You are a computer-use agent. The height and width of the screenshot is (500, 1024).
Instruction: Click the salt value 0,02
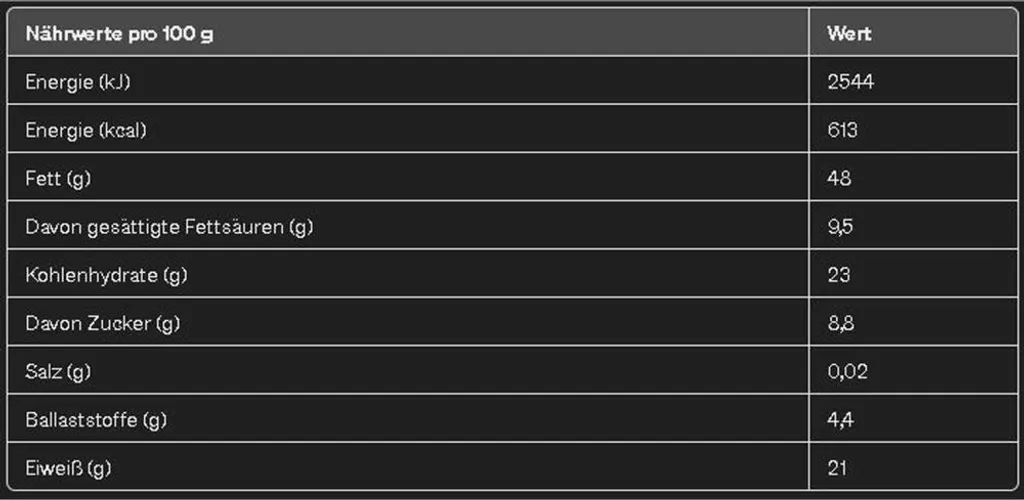pyautogui.click(x=847, y=371)
